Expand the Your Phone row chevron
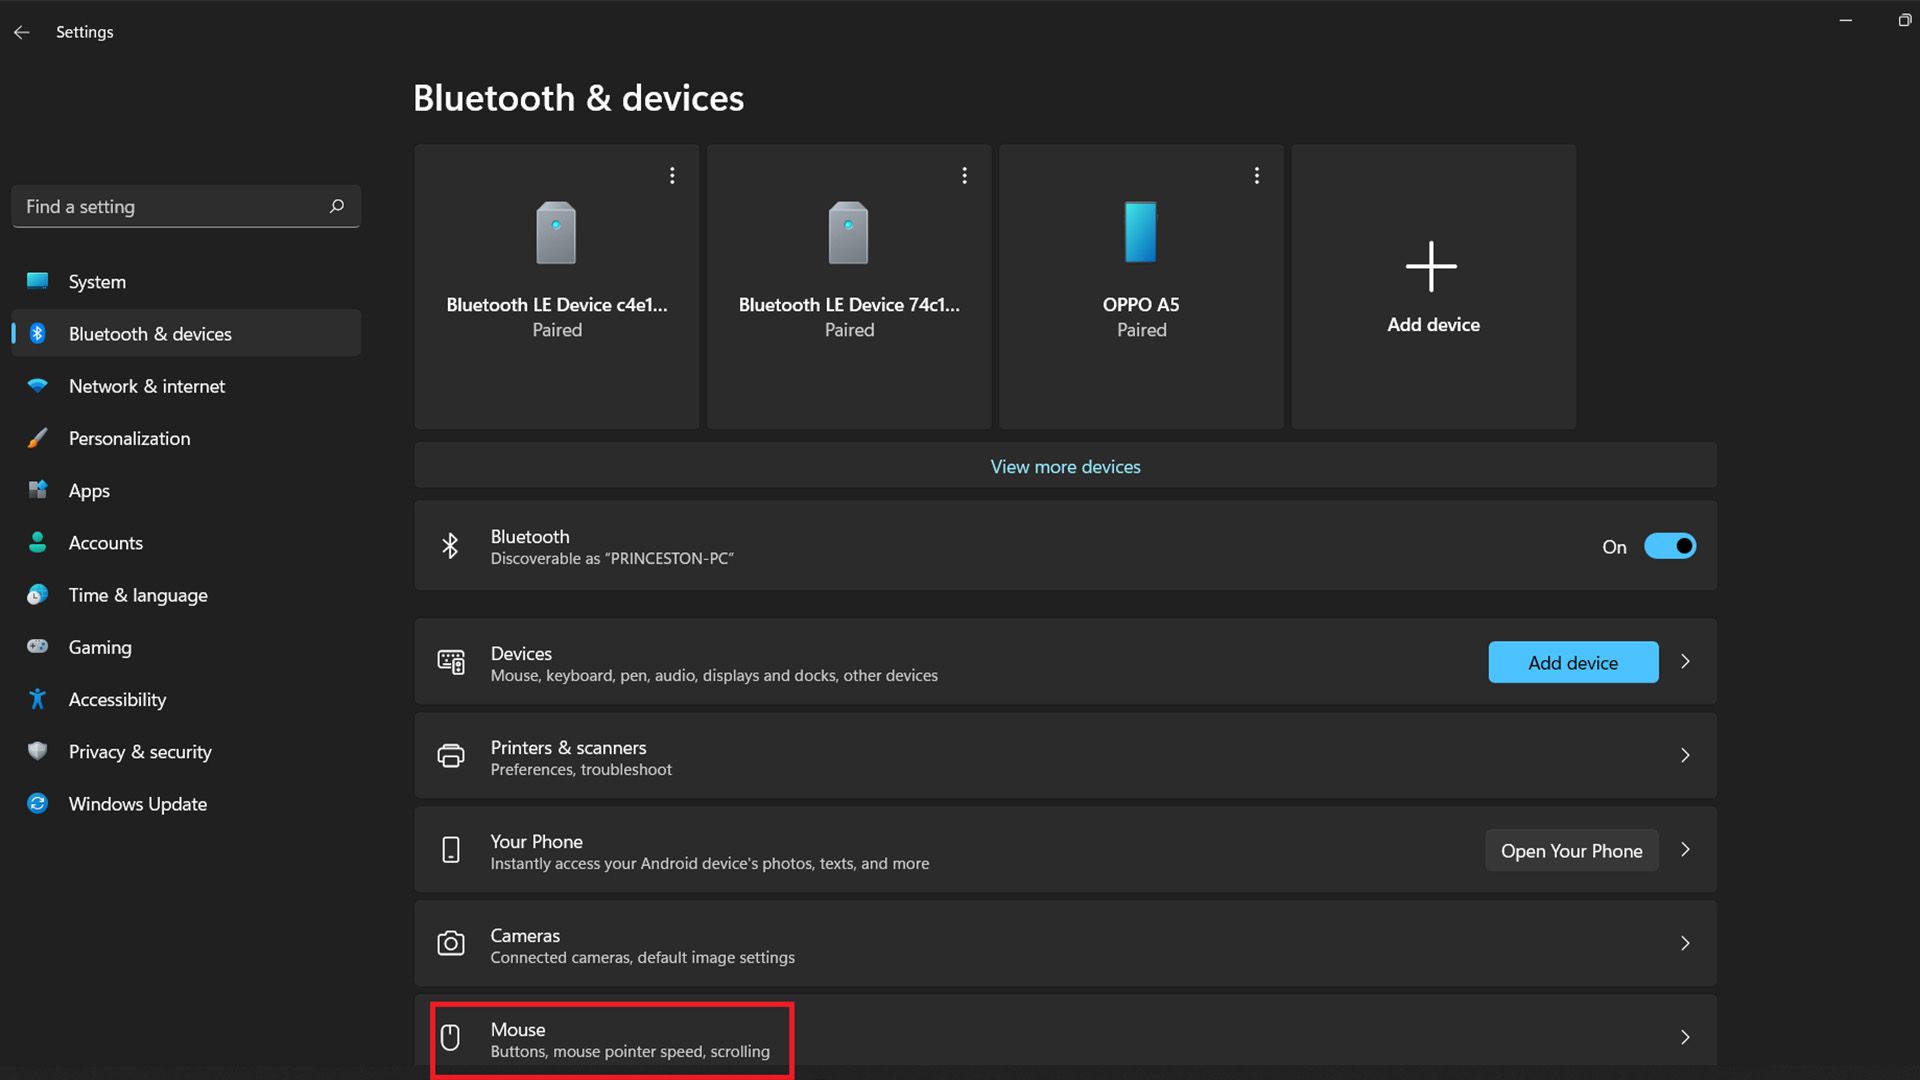The image size is (1920, 1080). click(1685, 850)
